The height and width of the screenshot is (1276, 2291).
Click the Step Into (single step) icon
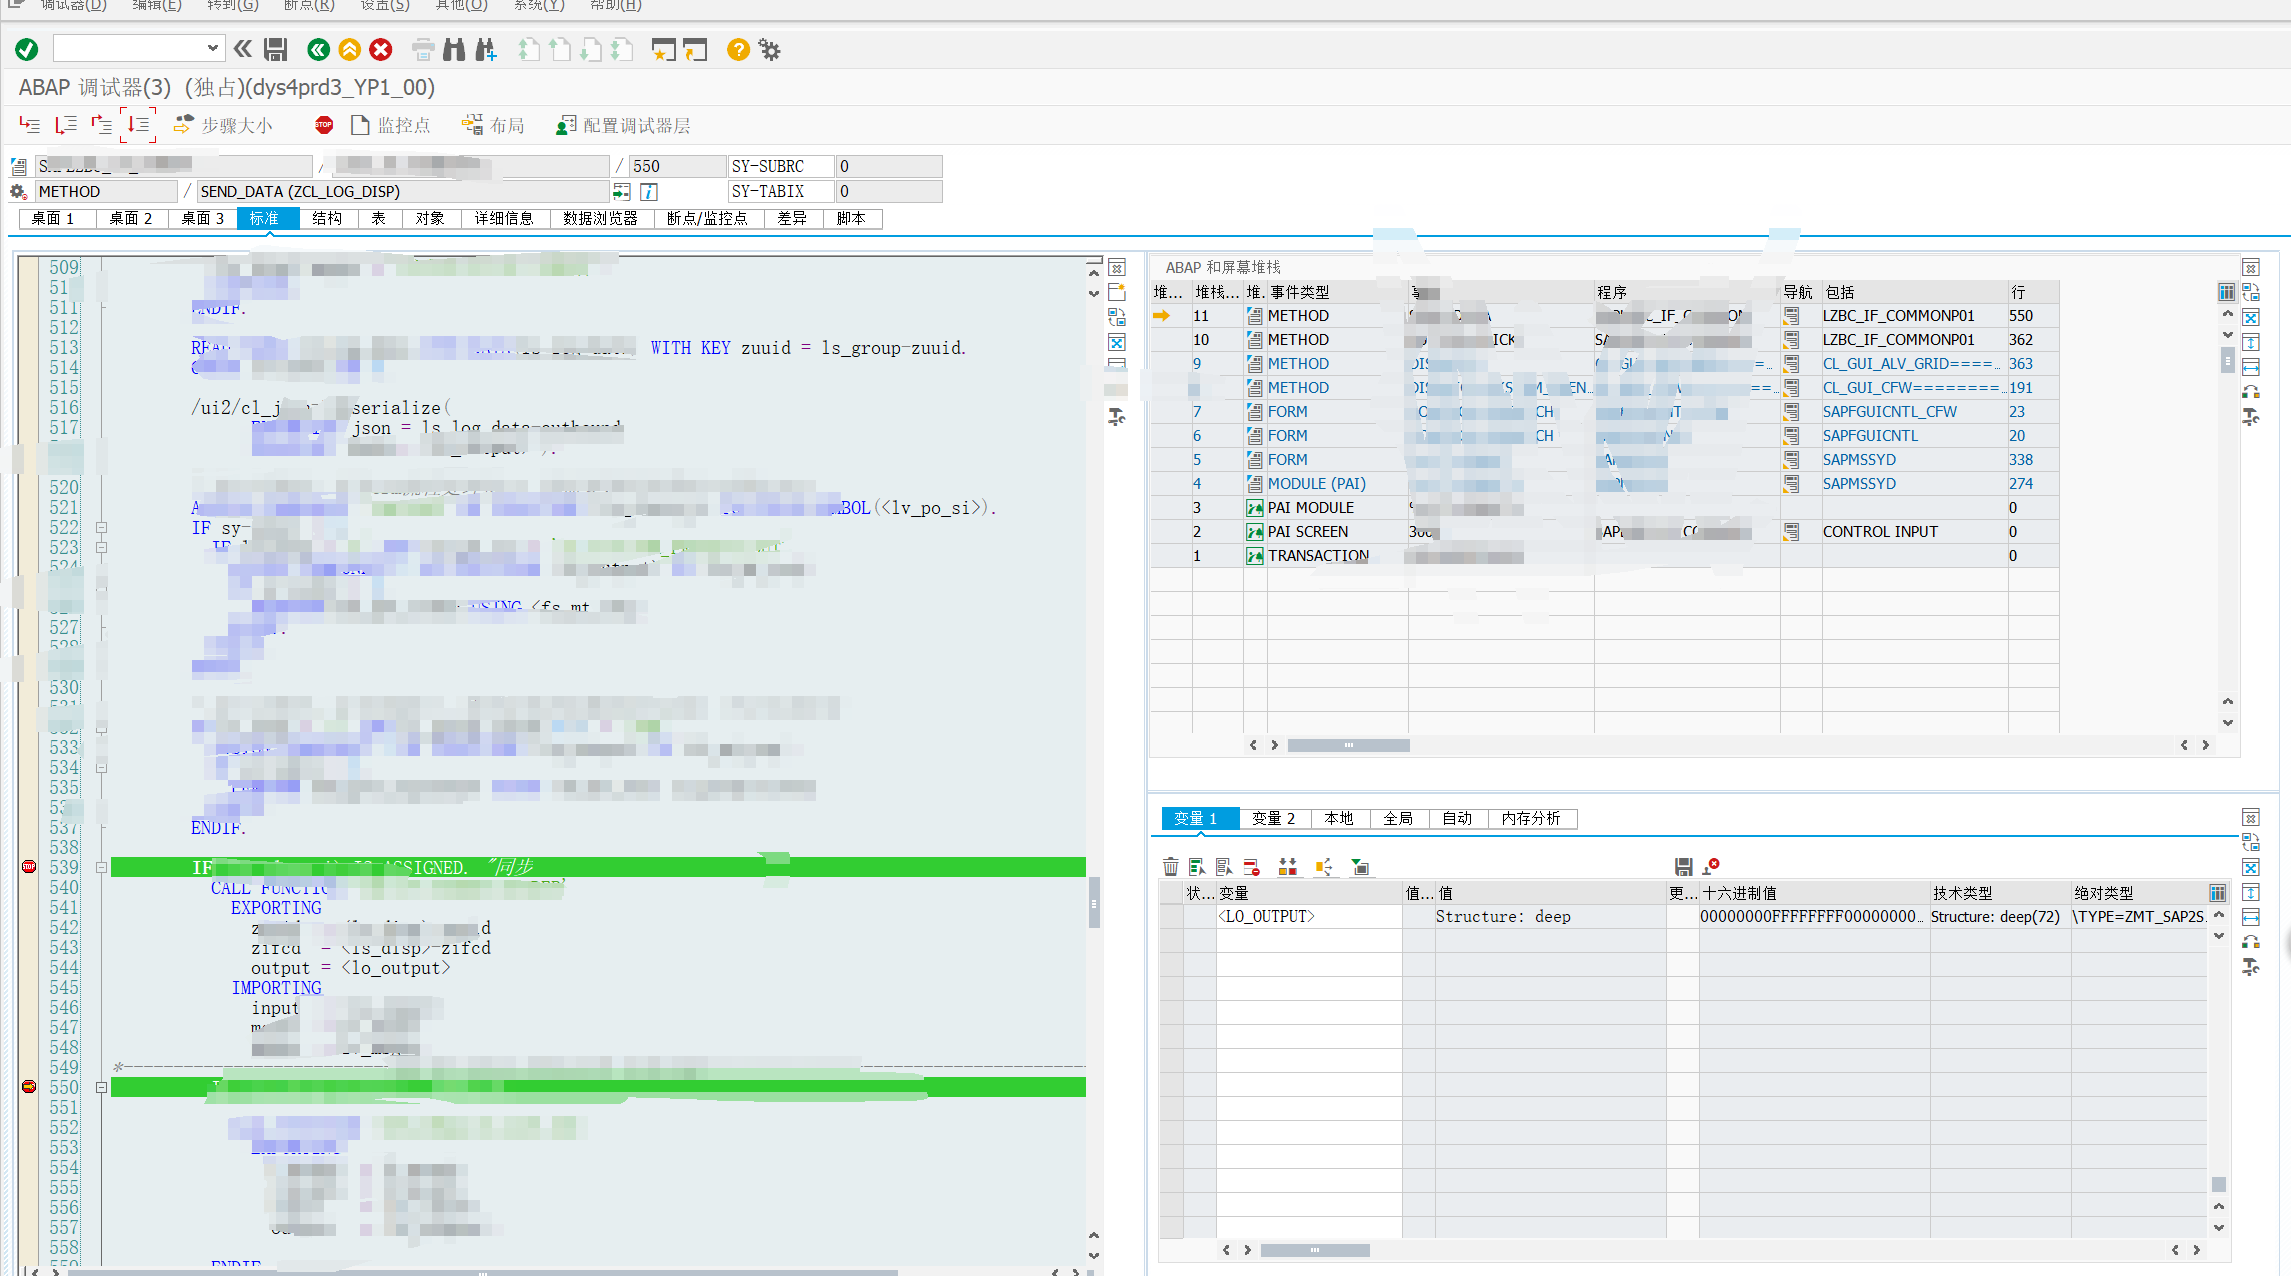[x=30, y=125]
